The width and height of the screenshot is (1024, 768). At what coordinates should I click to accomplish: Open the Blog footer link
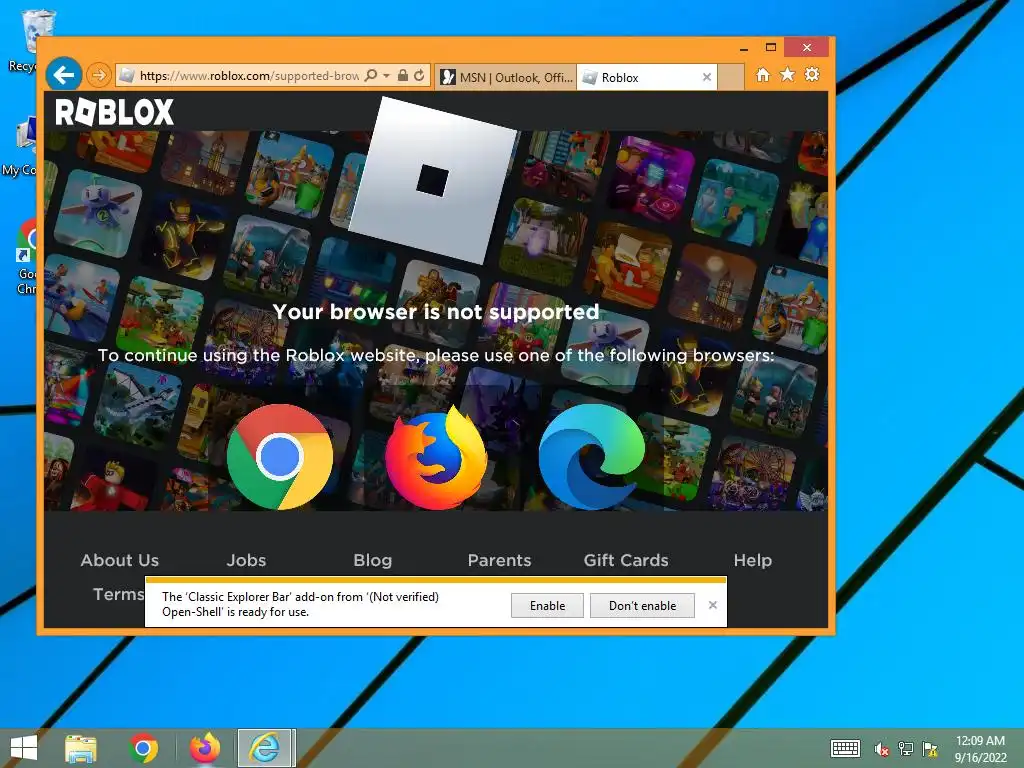tap(372, 560)
